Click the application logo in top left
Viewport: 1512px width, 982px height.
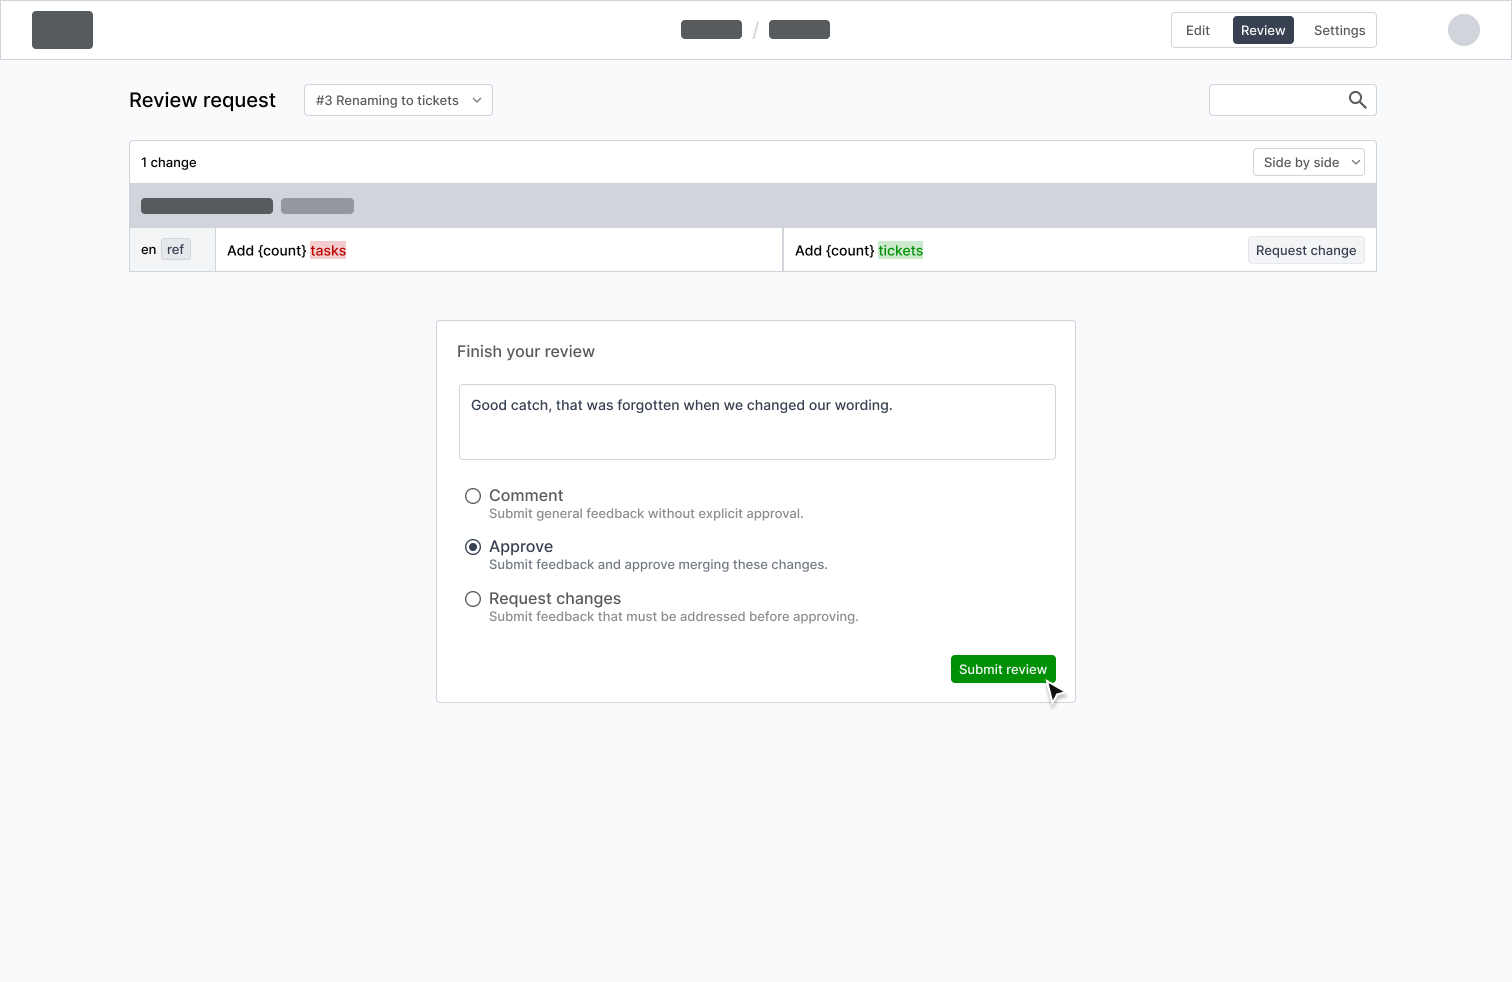pos(62,30)
